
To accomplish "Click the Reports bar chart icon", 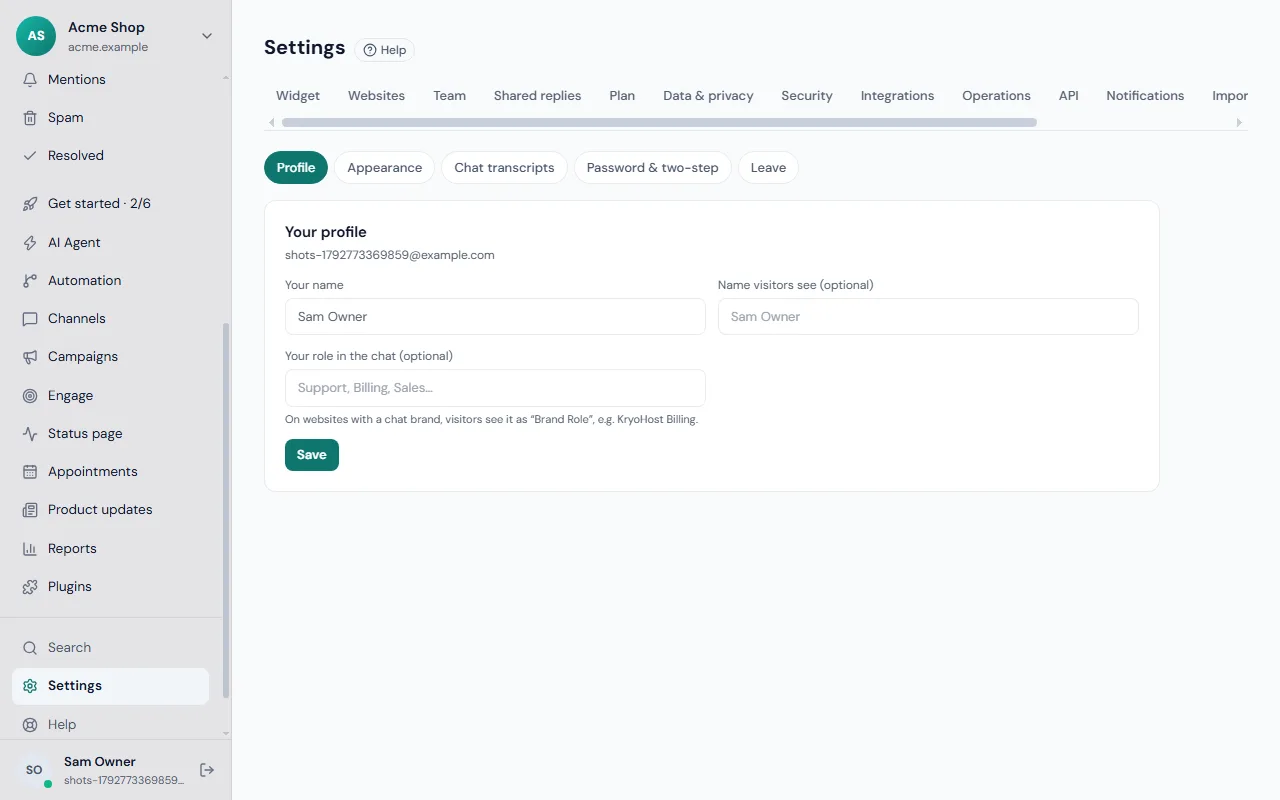I will (30, 548).
